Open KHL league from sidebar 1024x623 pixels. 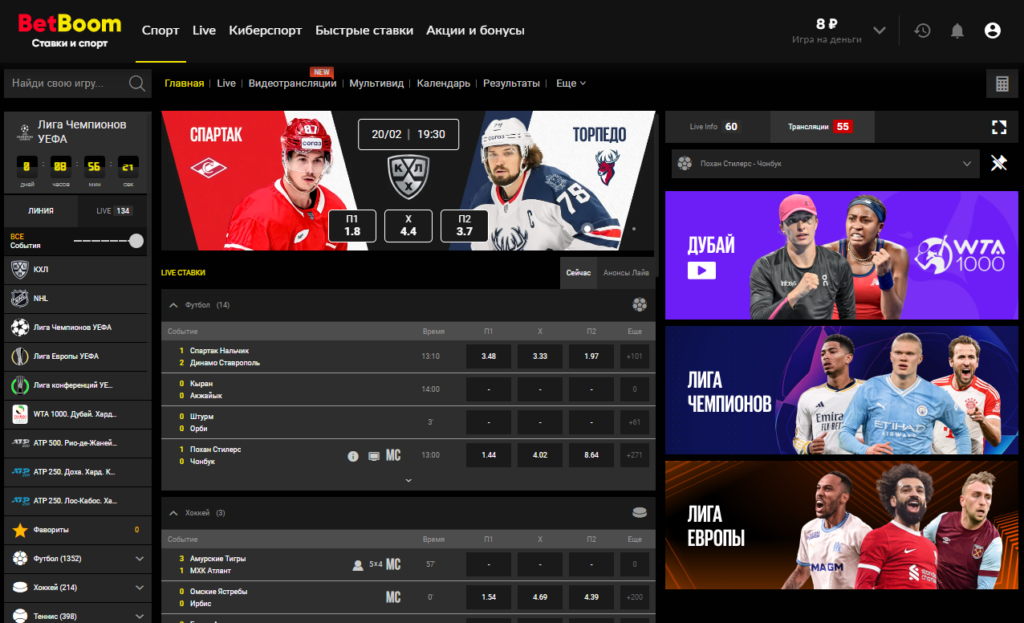tap(76, 269)
